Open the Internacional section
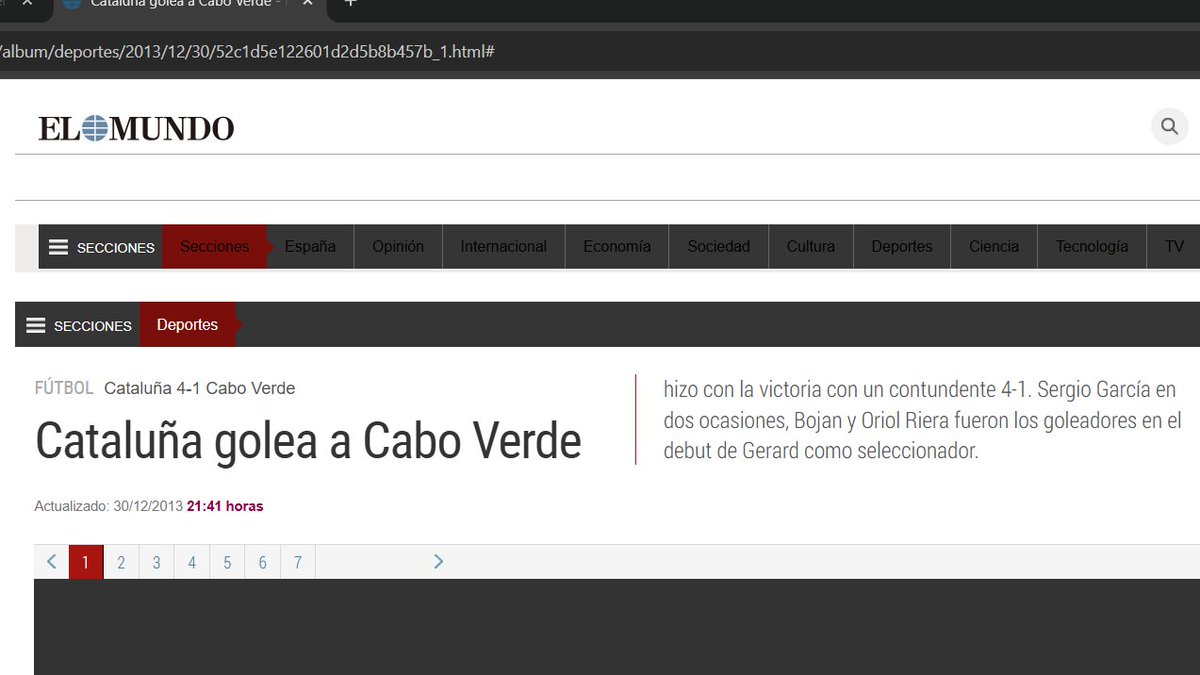Image resolution: width=1200 pixels, height=675 pixels. click(504, 247)
